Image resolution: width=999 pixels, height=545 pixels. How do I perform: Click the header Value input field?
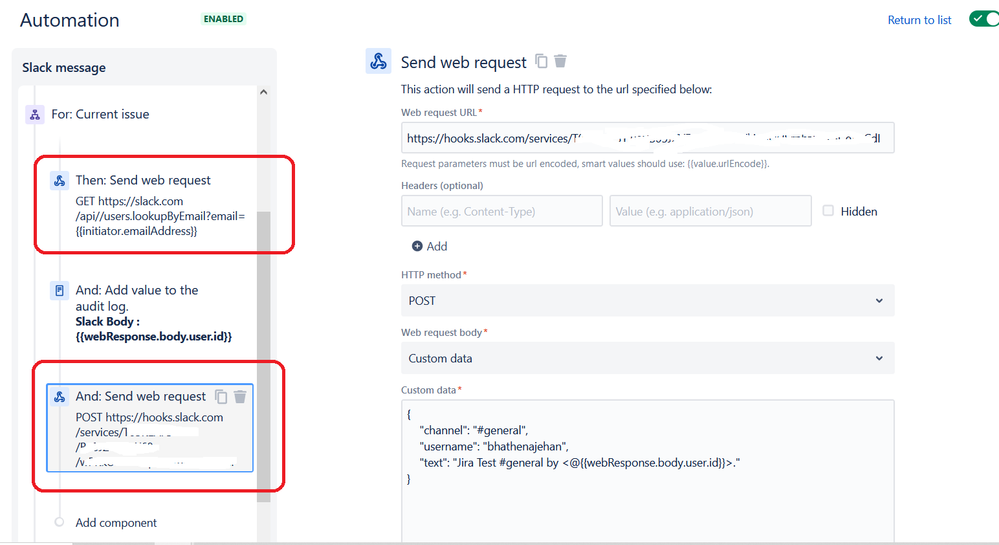tap(710, 211)
